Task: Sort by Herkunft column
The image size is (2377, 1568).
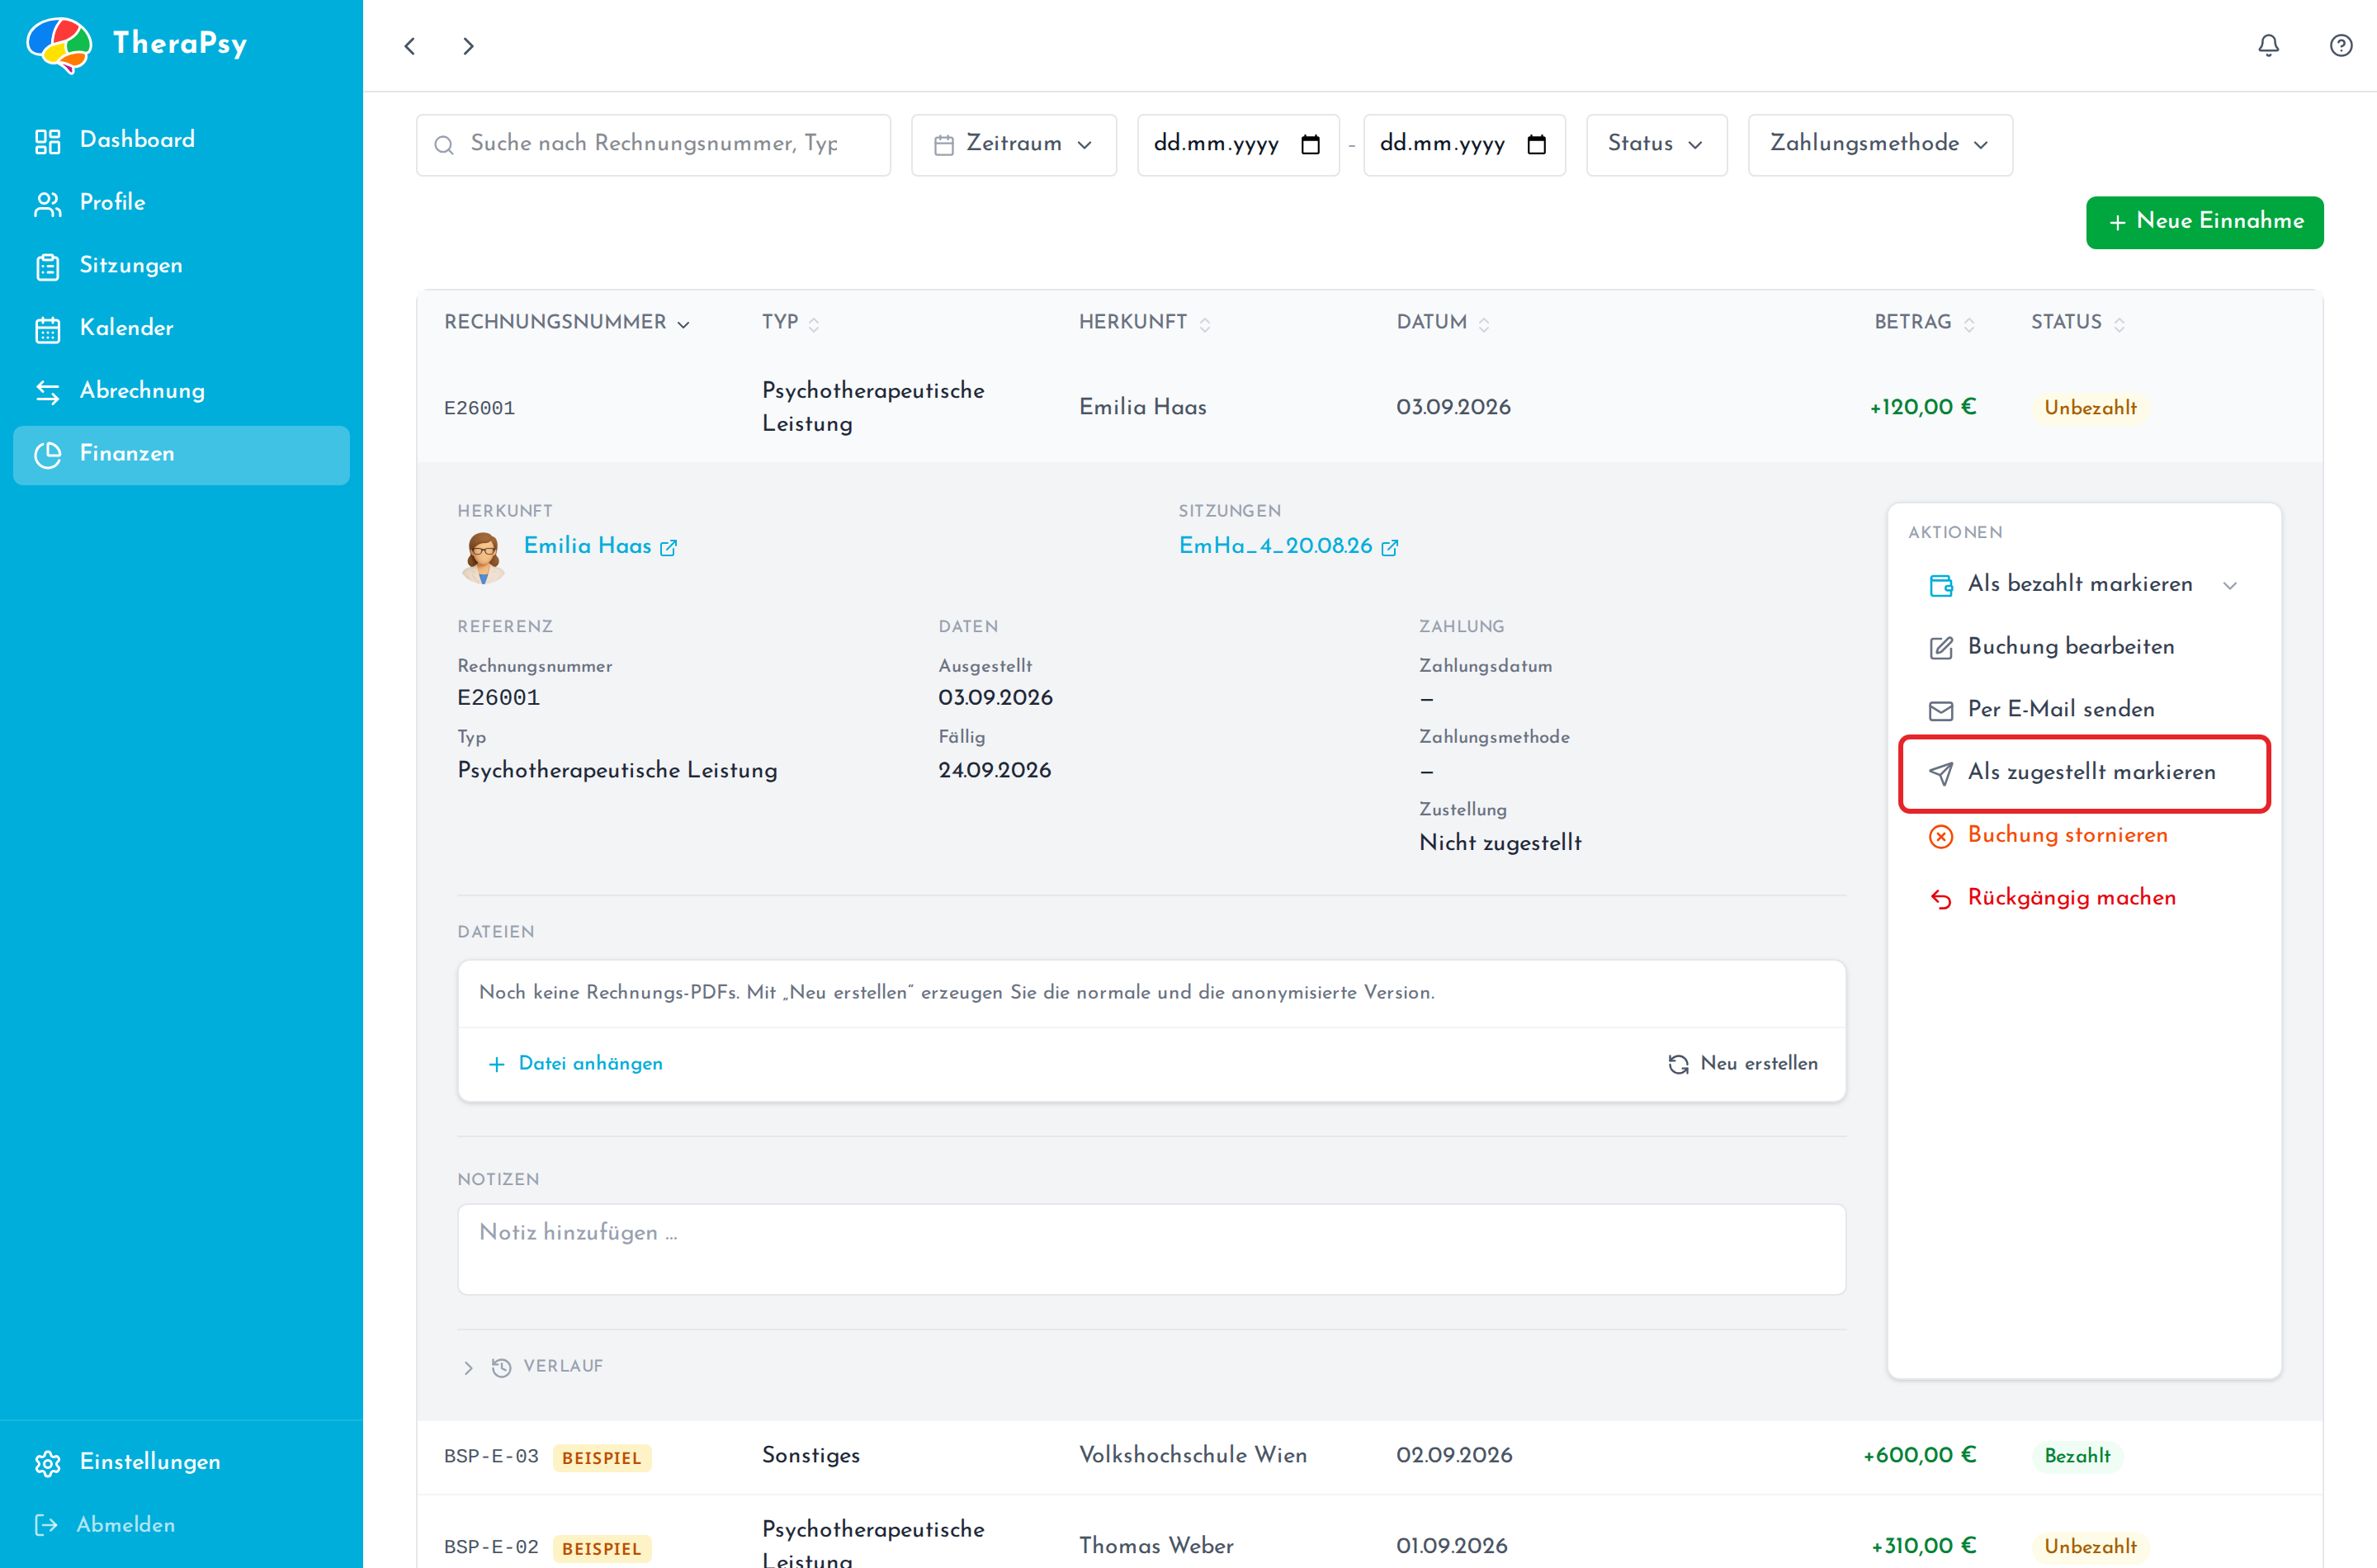Action: (1144, 322)
